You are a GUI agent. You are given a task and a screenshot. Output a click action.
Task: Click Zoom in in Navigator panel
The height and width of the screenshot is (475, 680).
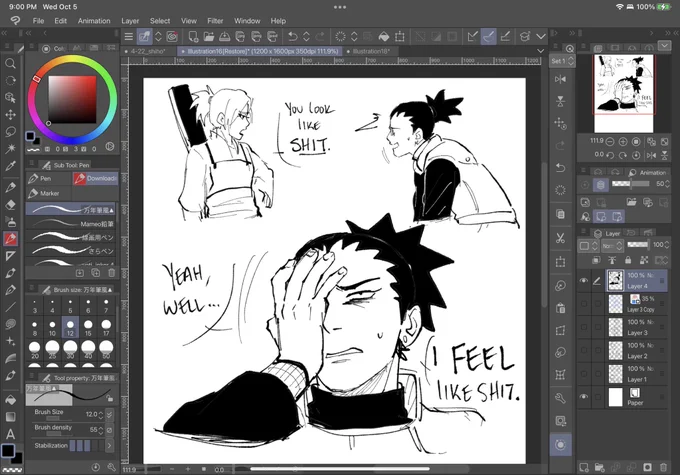[623, 141]
